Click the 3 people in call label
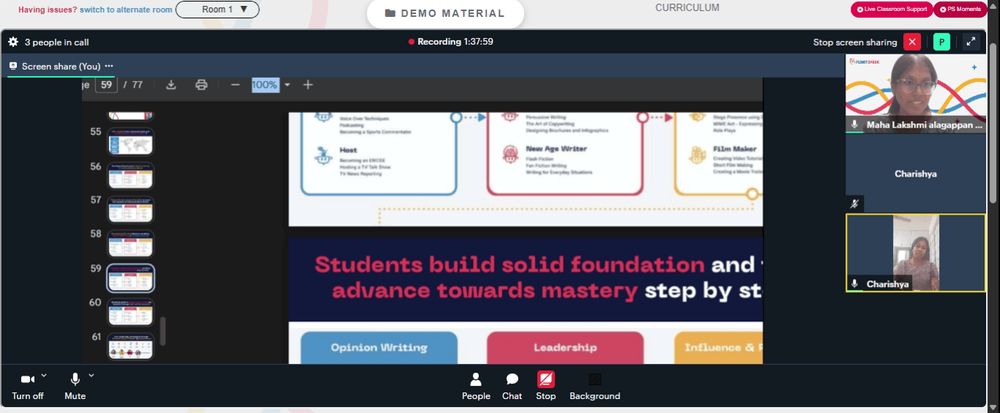Screen dimensions: 1000x413 (57, 42)
